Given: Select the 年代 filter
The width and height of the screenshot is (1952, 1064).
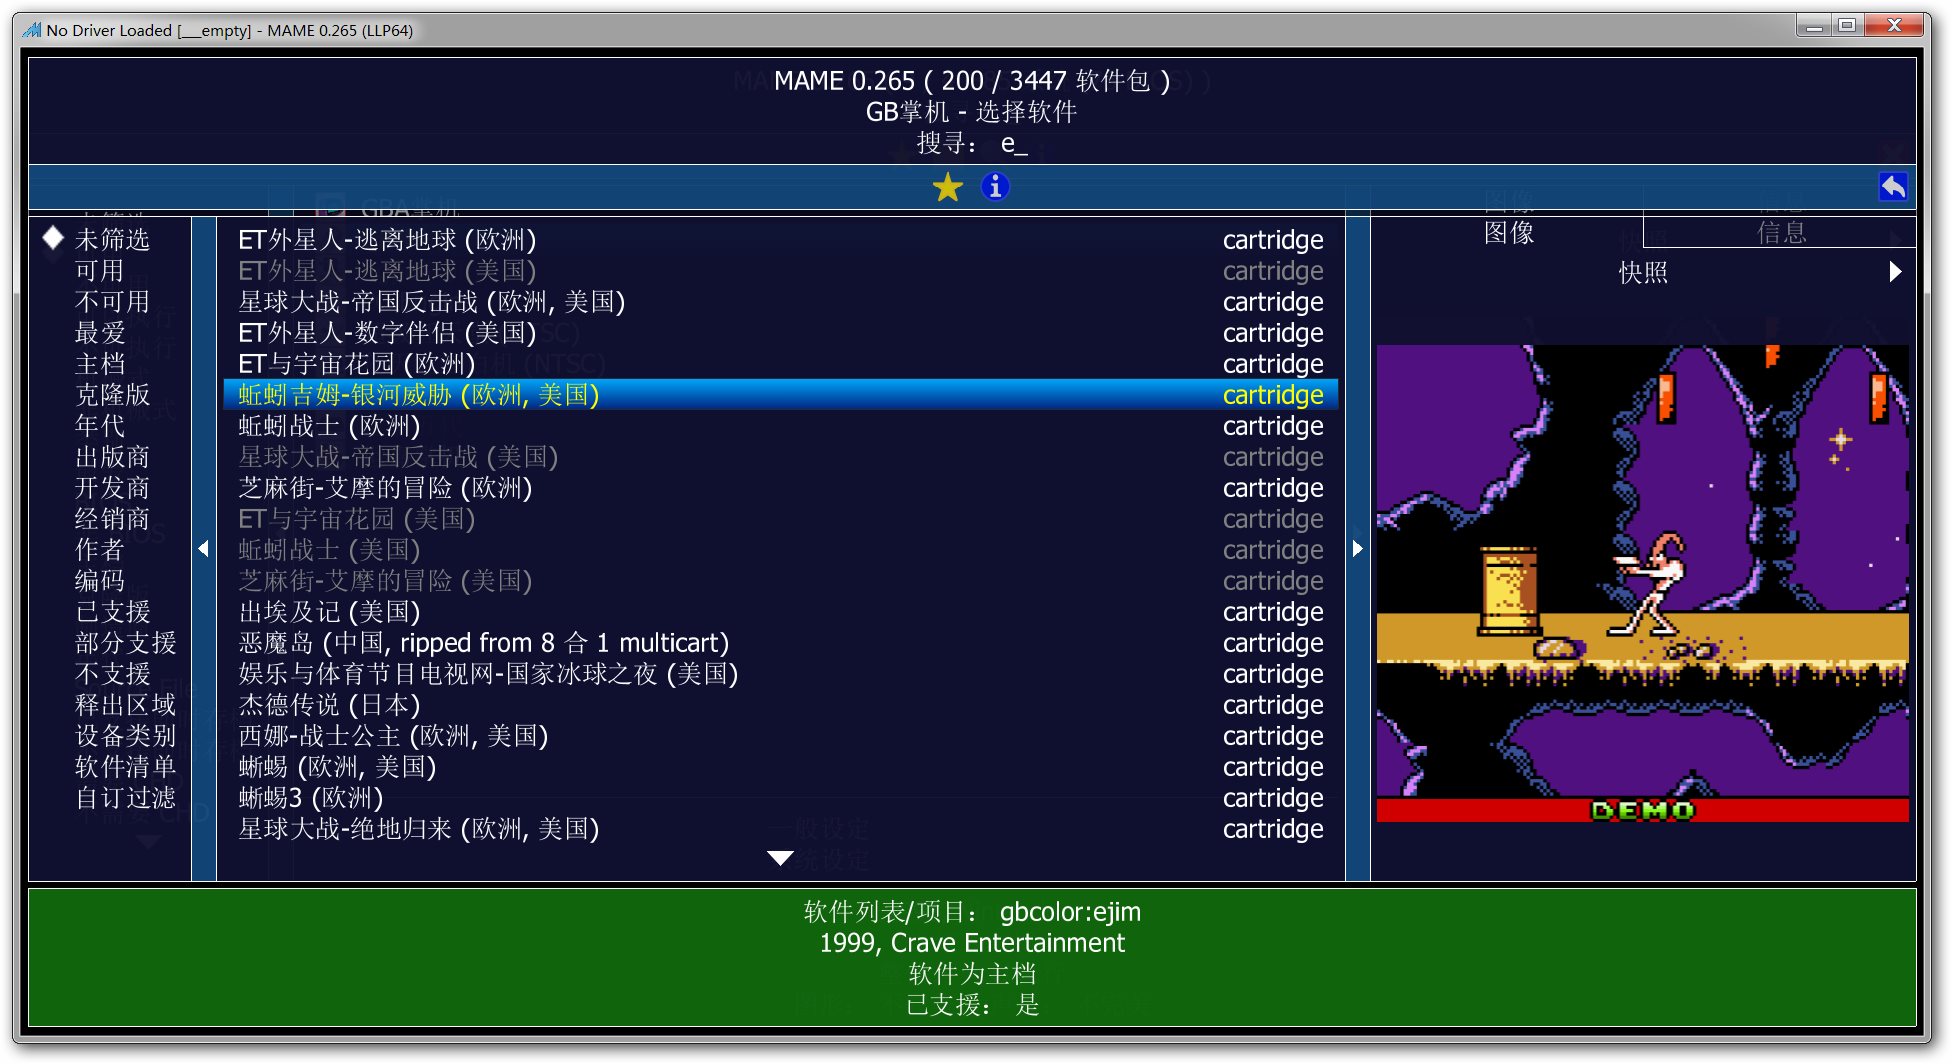Looking at the screenshot, I should pos(99,426).
